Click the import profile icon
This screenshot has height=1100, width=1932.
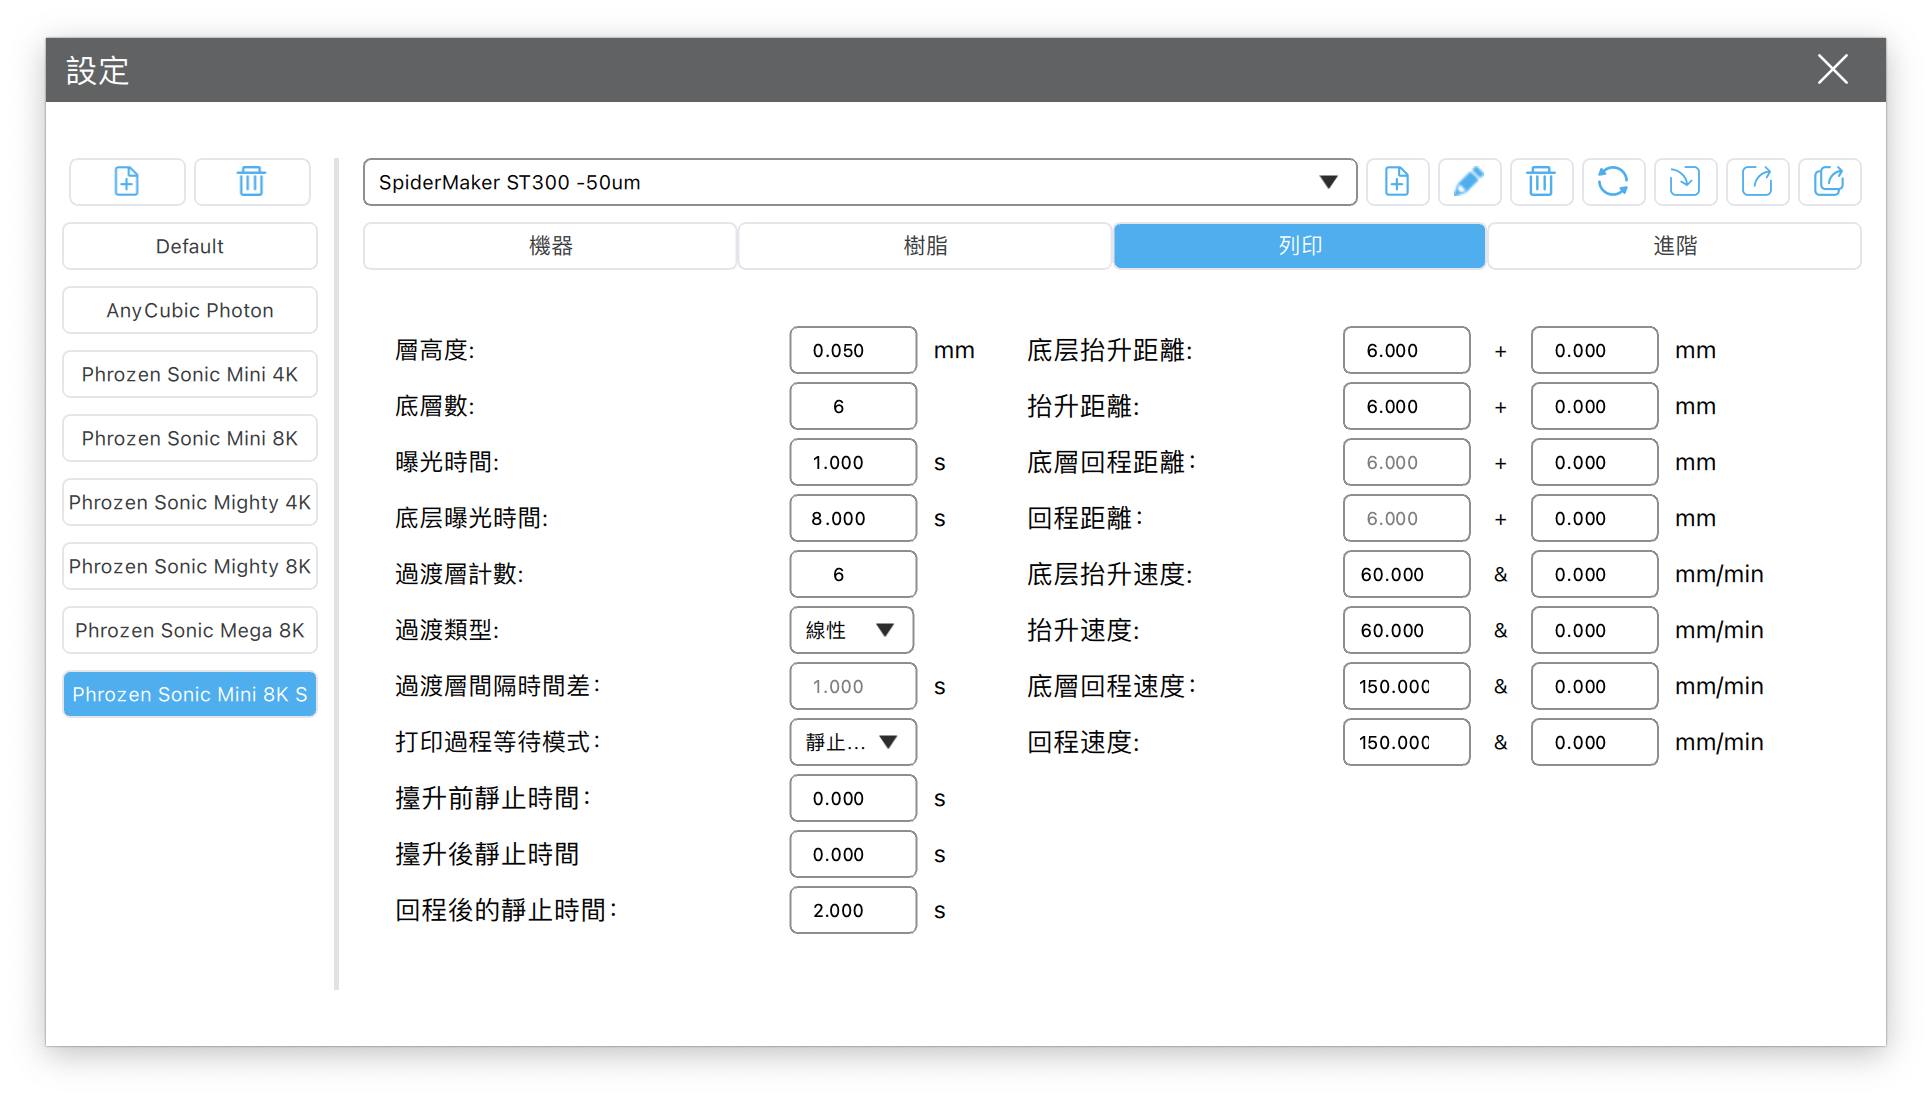coord(1684,182)
